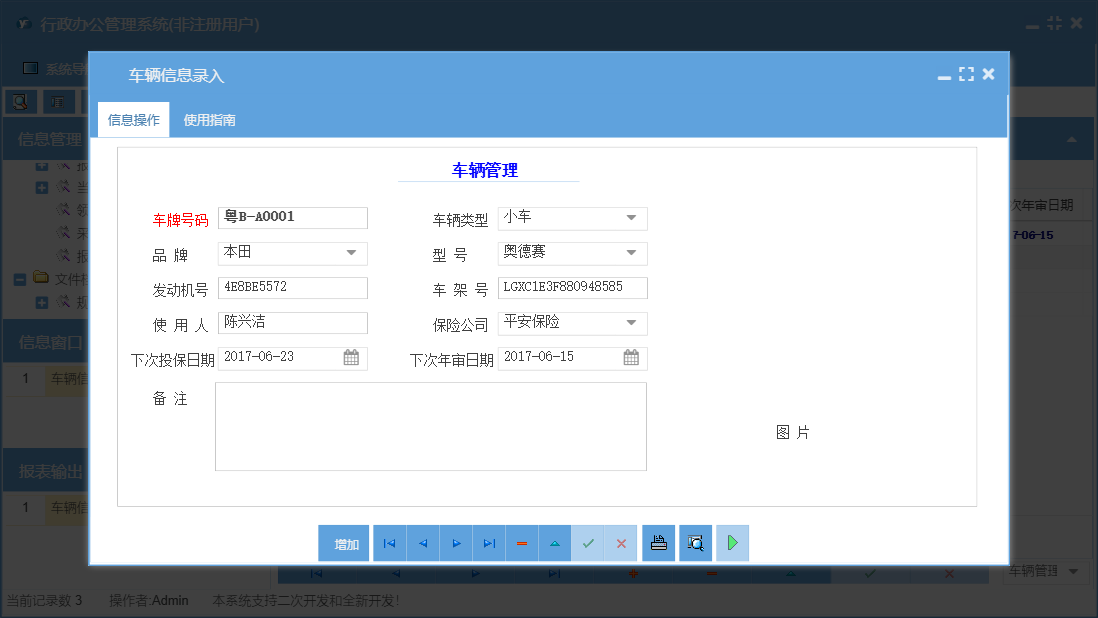The width and height of the screenshot is (1098, 618).
Task: Open the 车辆类型 dropdown showing 小车
Action: pyautogui.click(x=631, y=218)
